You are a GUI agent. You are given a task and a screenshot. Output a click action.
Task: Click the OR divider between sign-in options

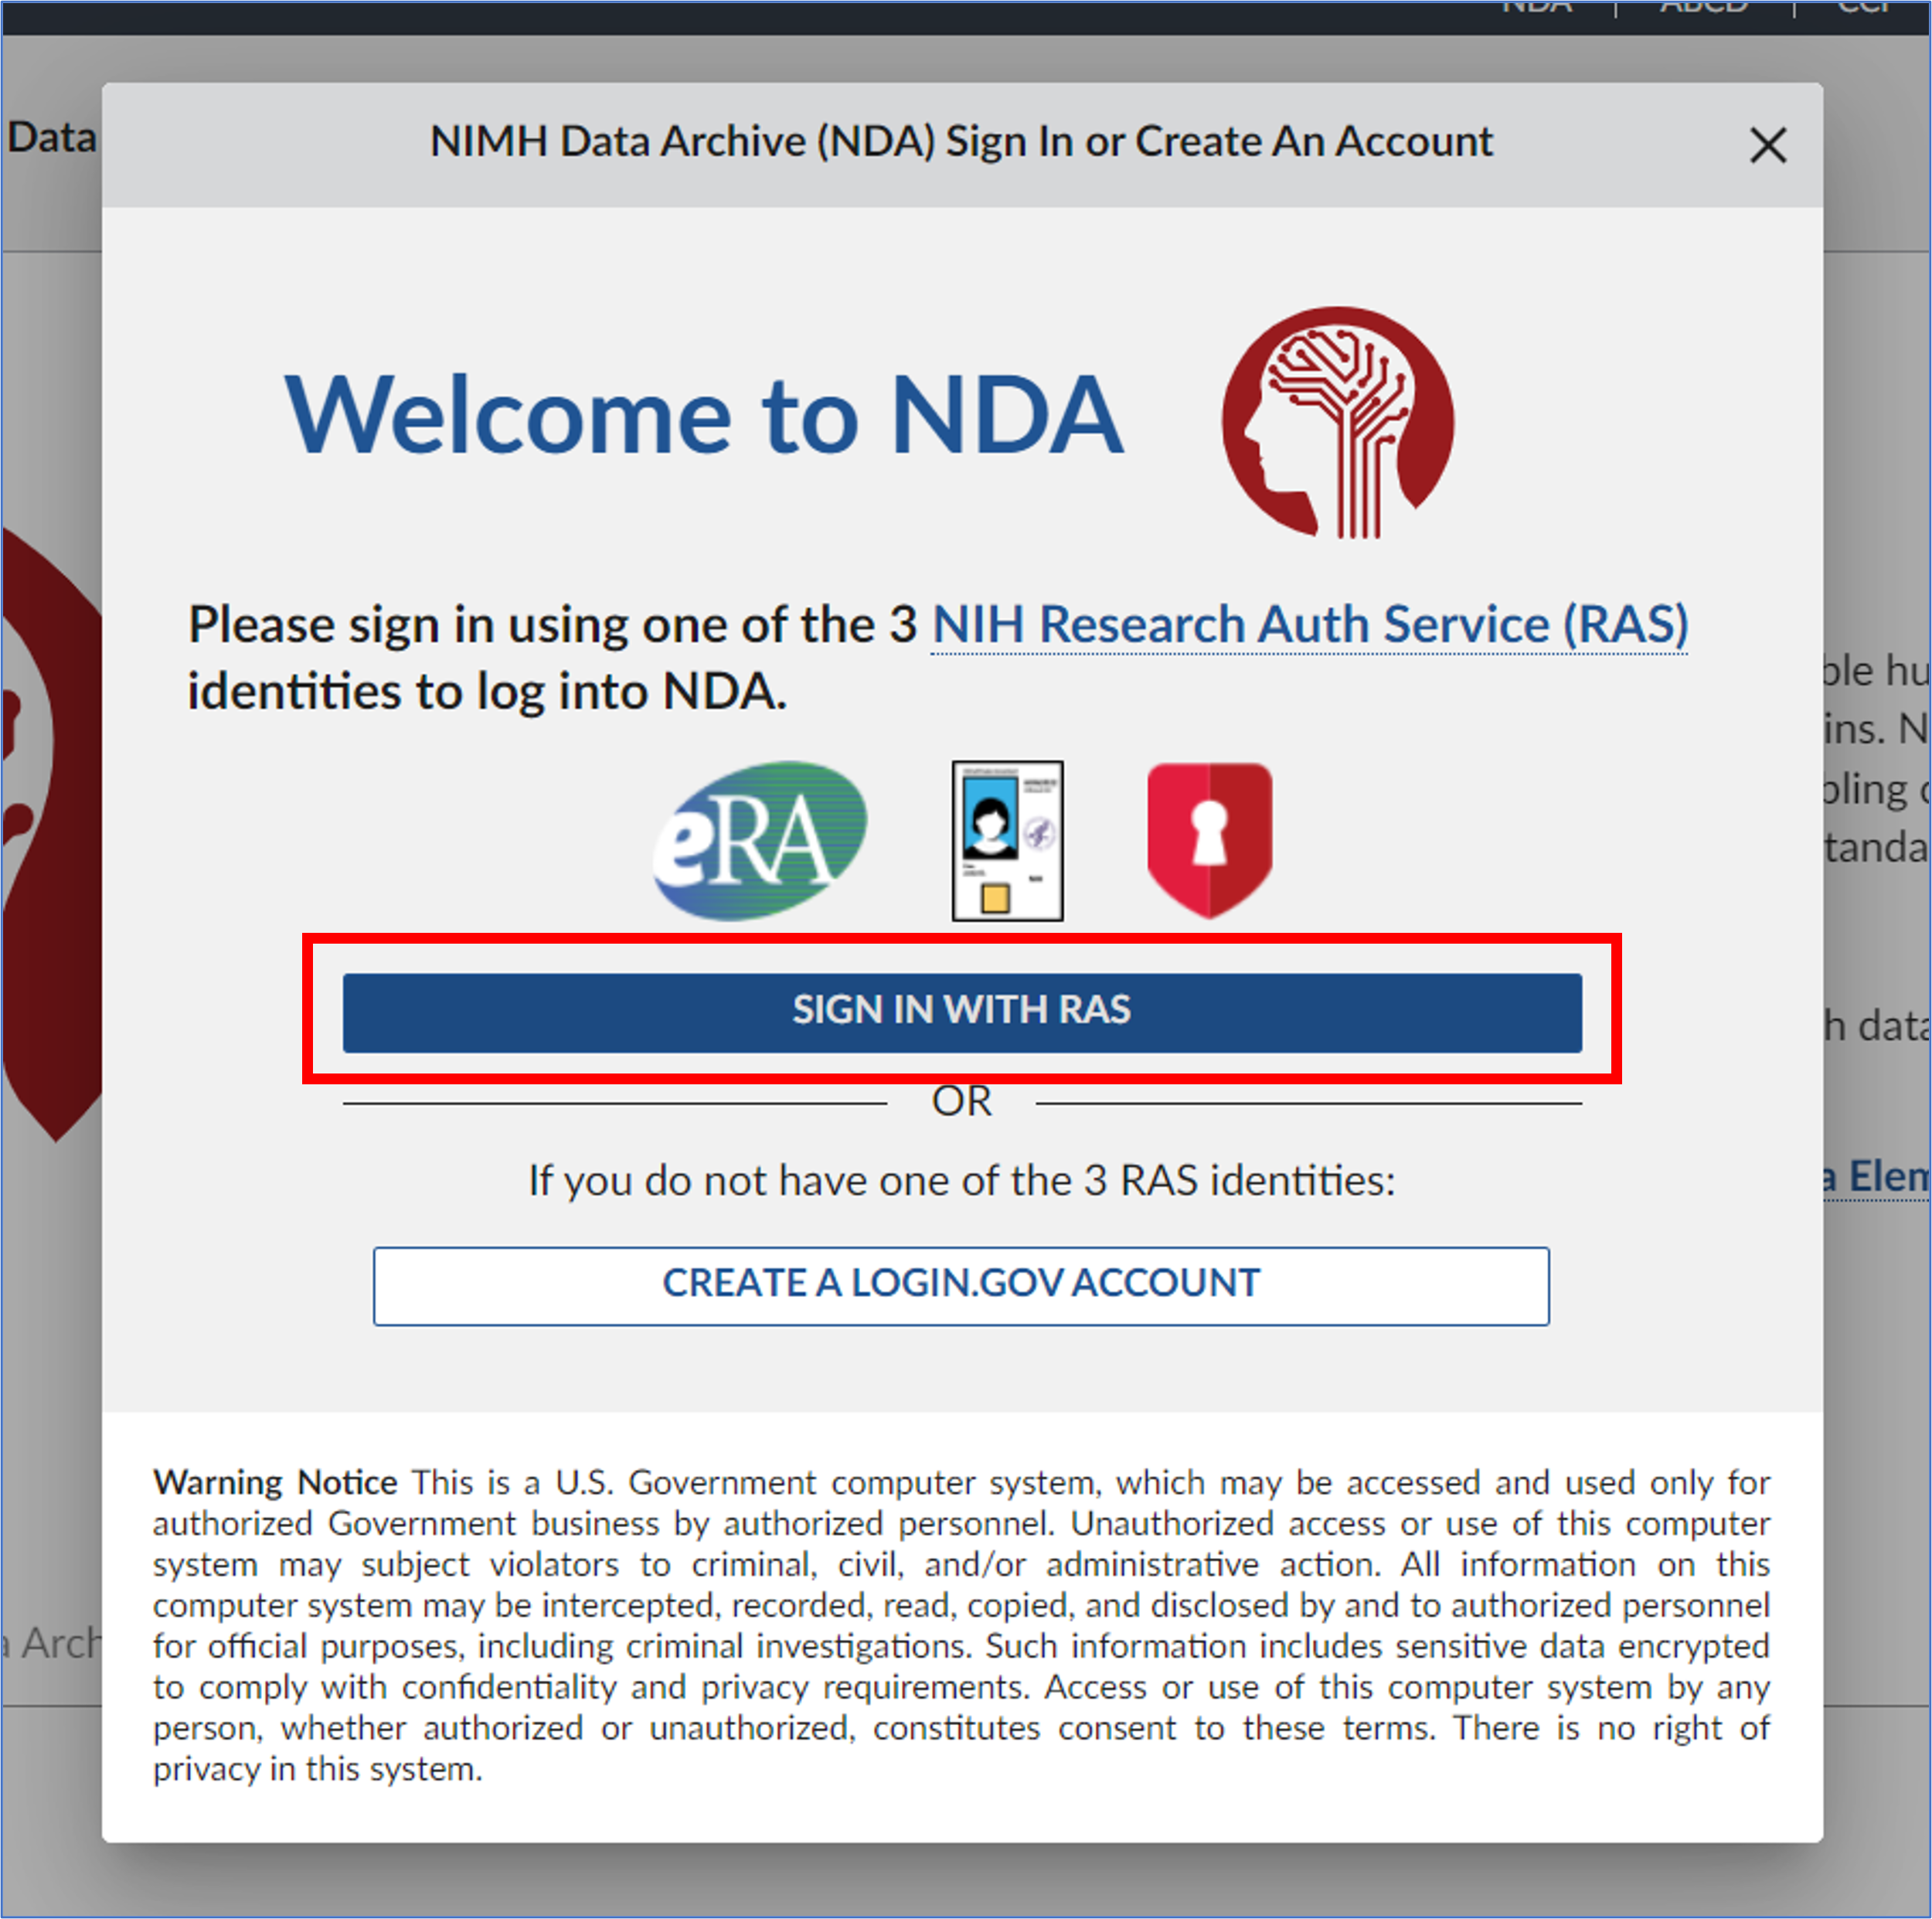point(961,1100)
